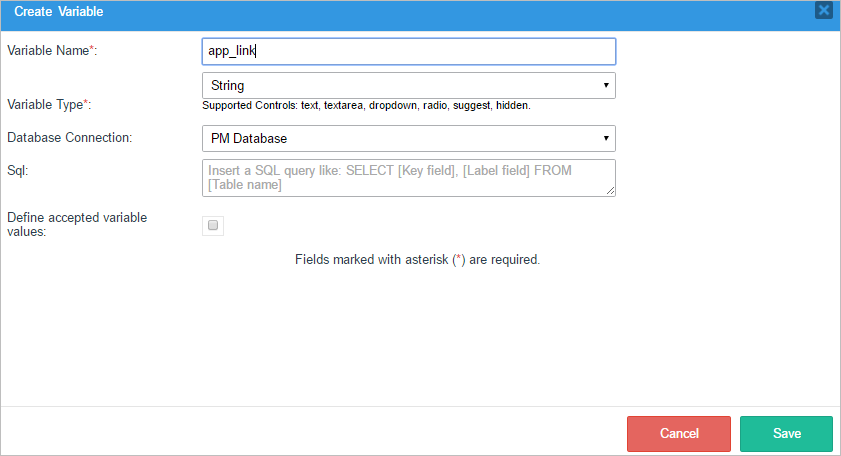Click the Database Connection label

69,137
